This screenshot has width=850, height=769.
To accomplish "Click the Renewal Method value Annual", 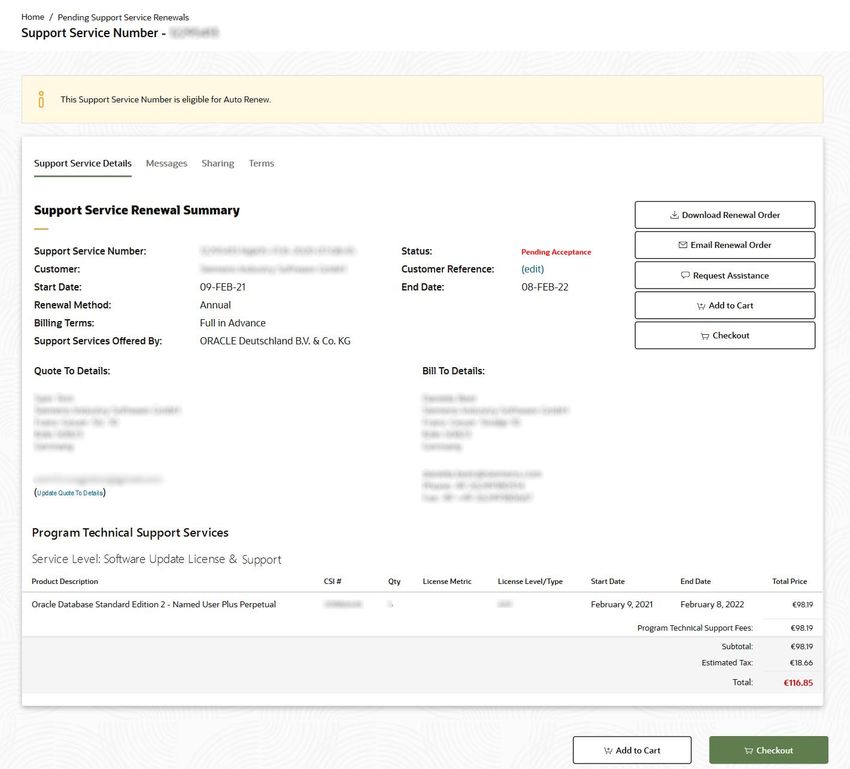I will click(215, 305).
